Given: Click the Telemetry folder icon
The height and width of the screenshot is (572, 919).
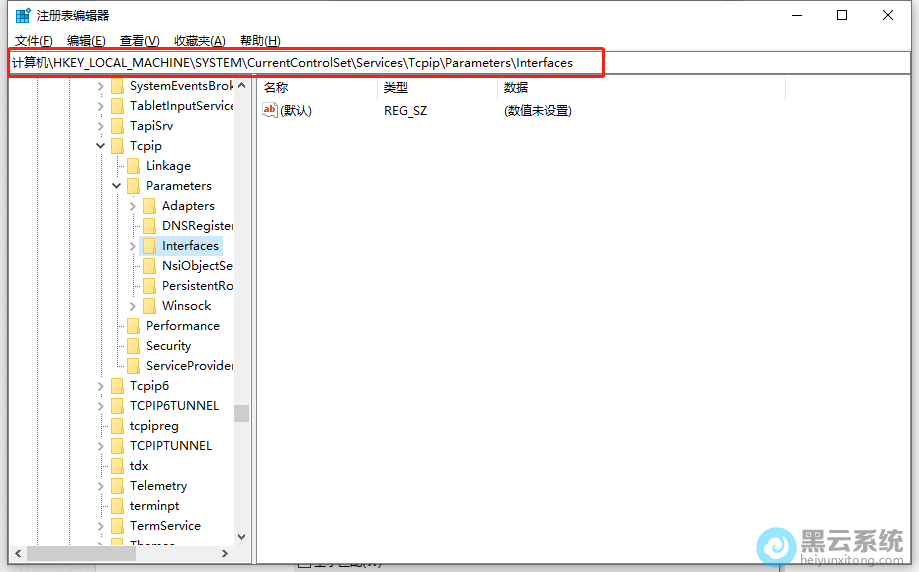Looking at the screenshot, I should pyautogui.click(x=117, y=486).
